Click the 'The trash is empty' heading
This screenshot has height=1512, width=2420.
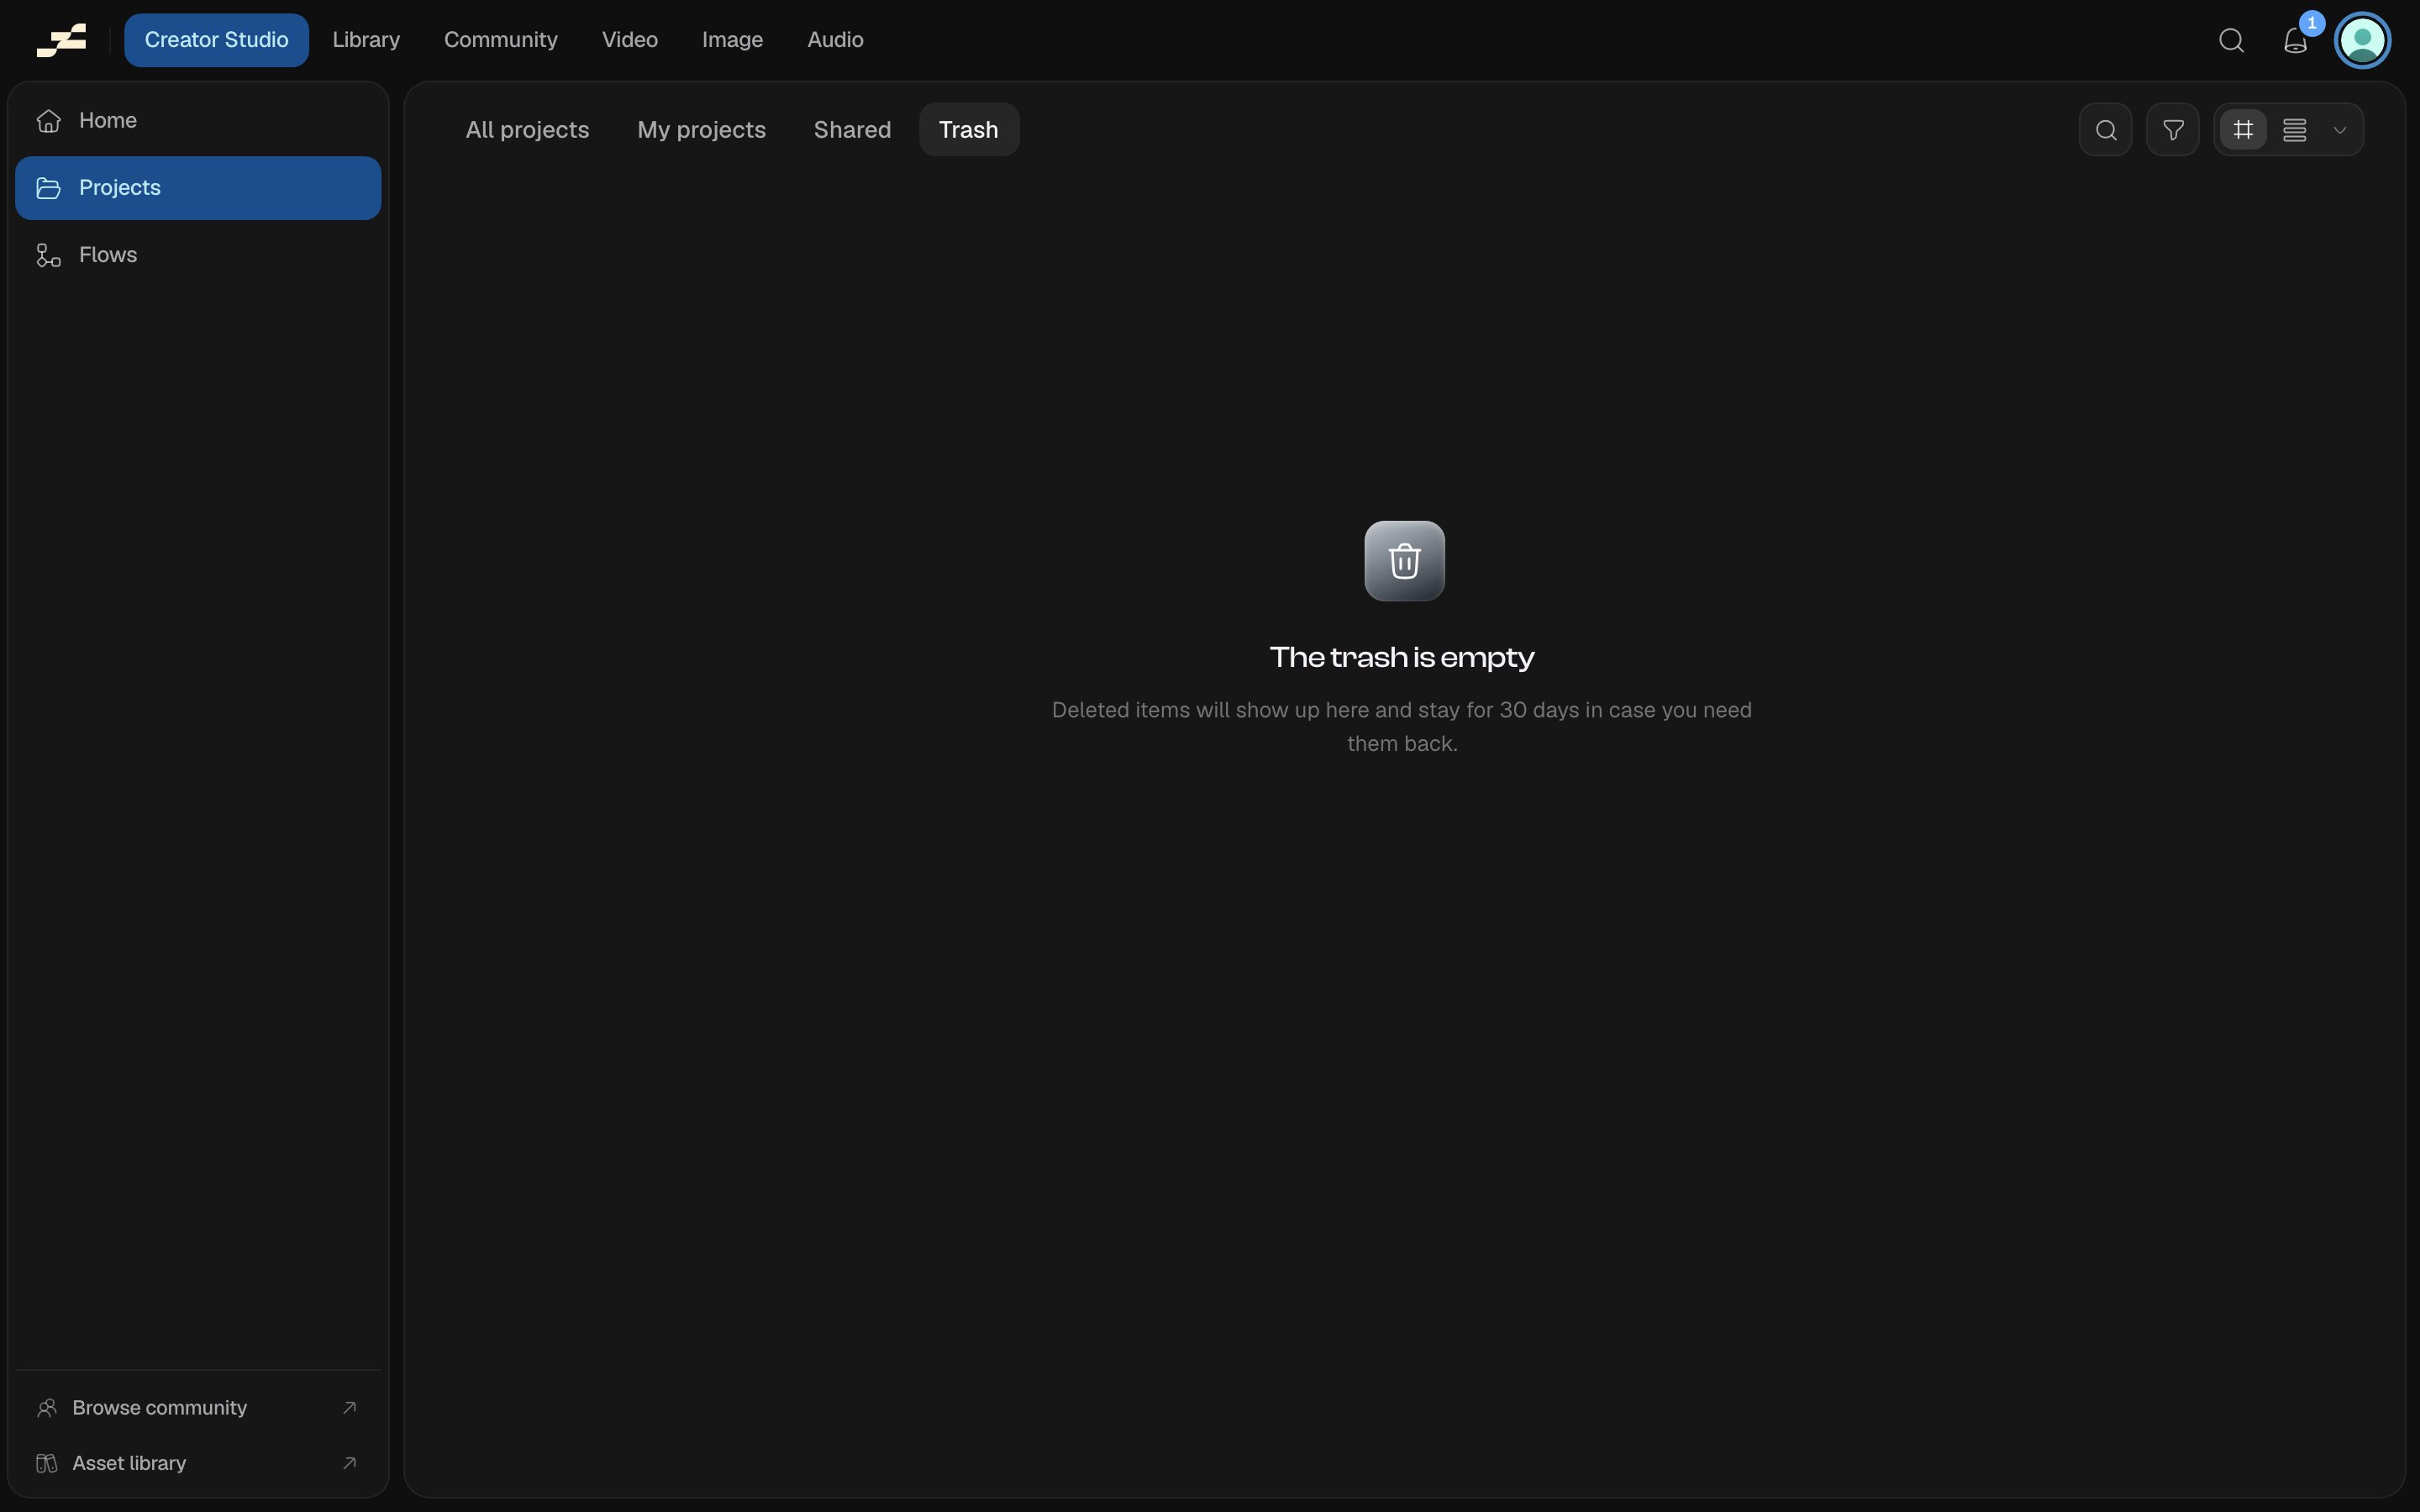pos(1402,657)
